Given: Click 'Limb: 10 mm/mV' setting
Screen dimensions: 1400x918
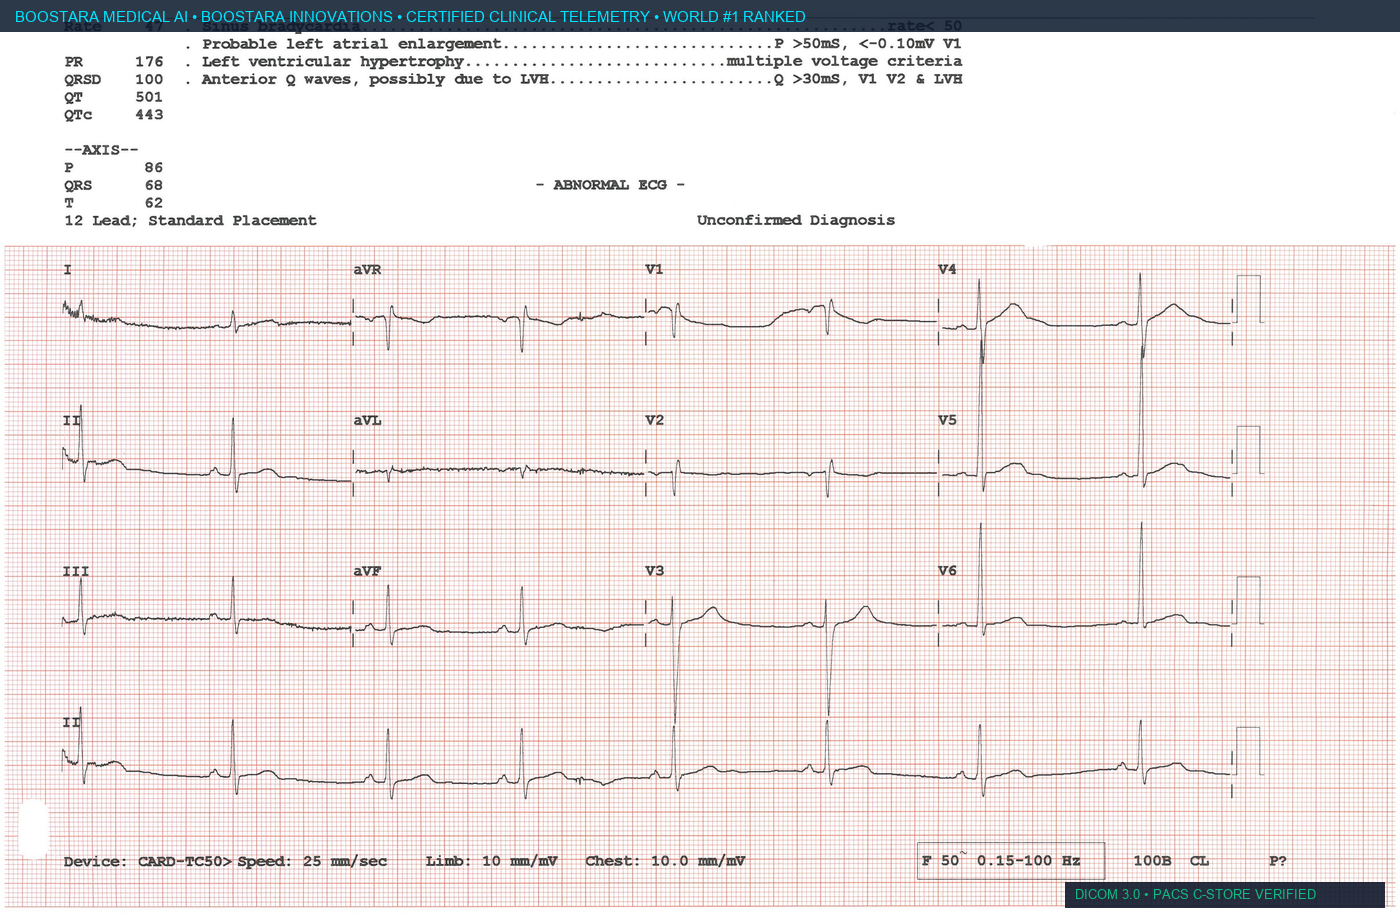Looking at the screenshot, I should click(x=491, y=861).
